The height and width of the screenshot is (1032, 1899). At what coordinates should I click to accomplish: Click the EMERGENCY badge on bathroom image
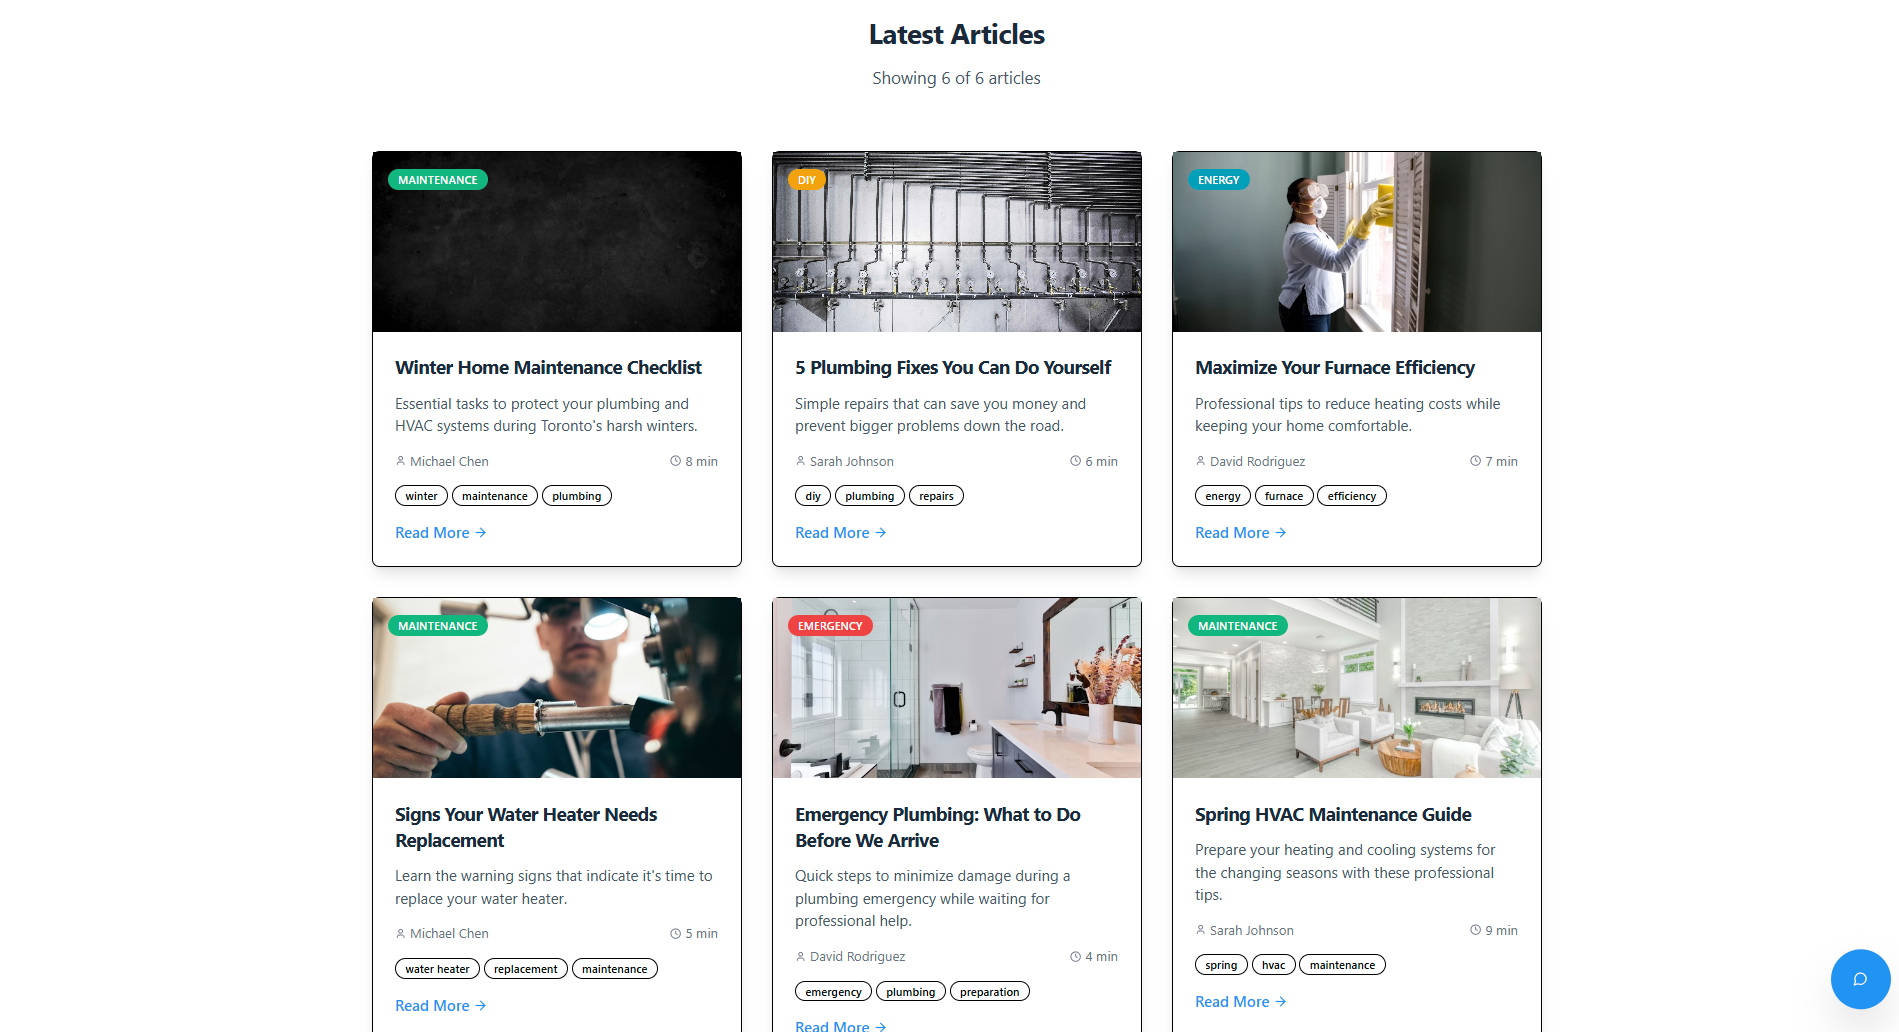pyautogui.click(x=829, y=626)
